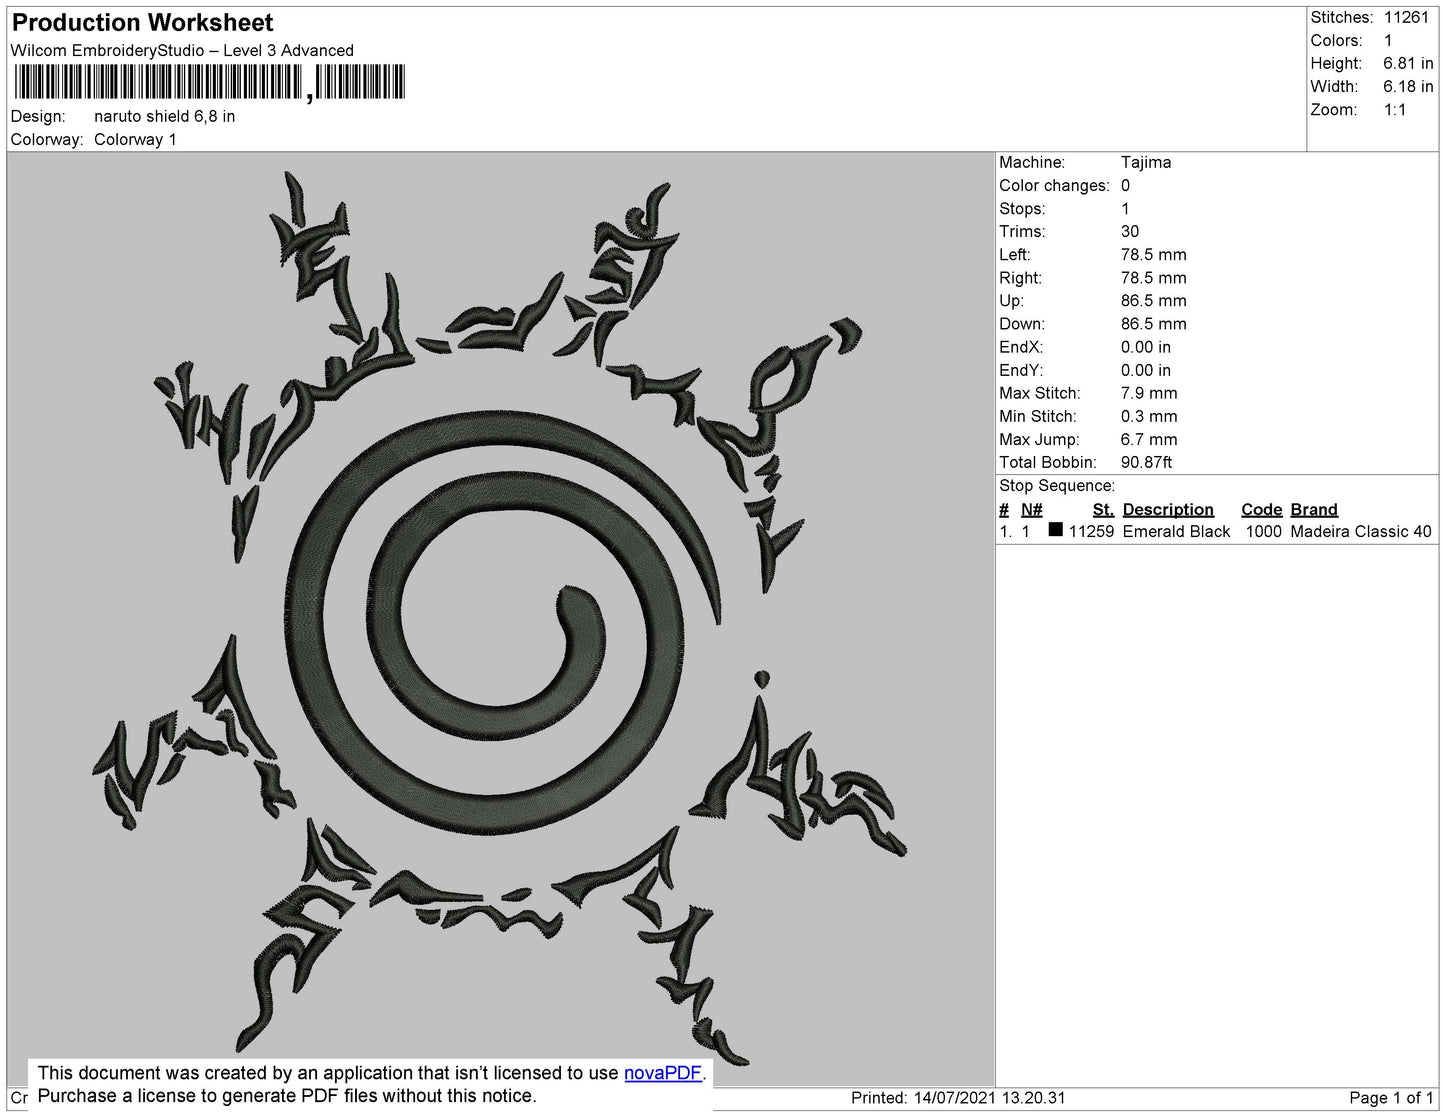Screen dimensions: 1445x1117
Task: Select thread code 1000
Action: [x=1264, y=532]
